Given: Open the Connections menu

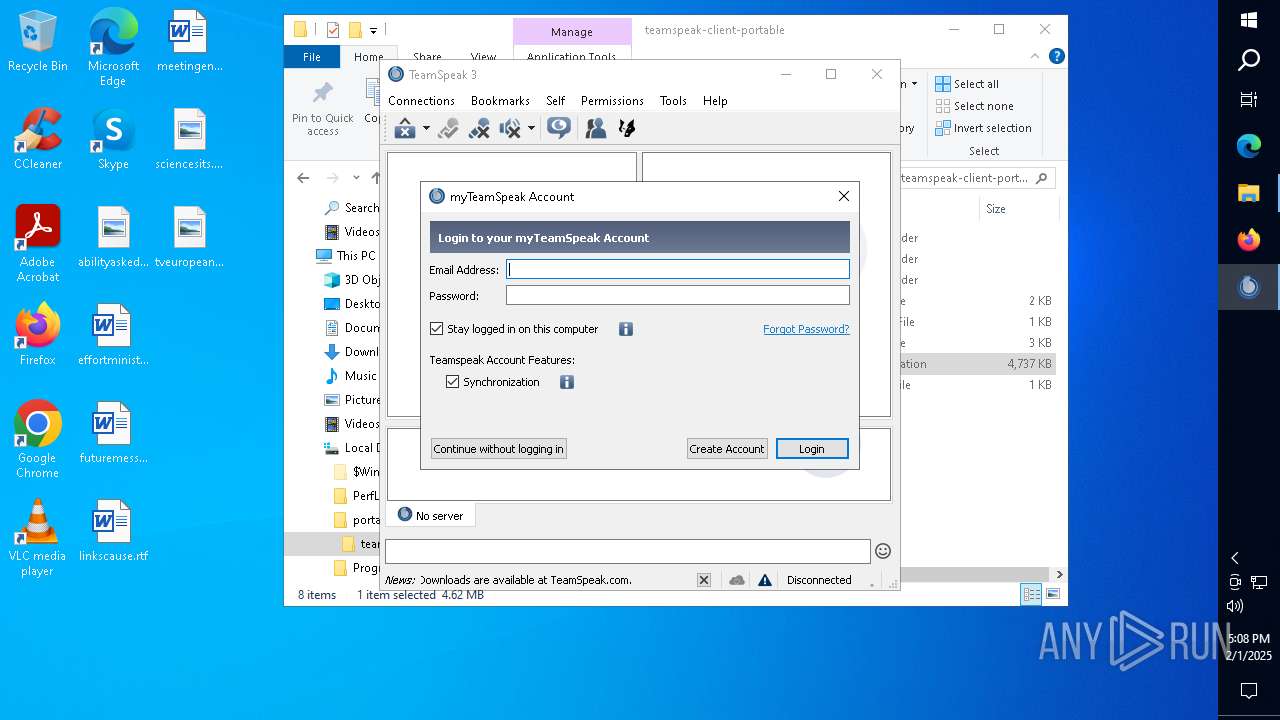Looking at the screenshot, I should coord(421,101).
